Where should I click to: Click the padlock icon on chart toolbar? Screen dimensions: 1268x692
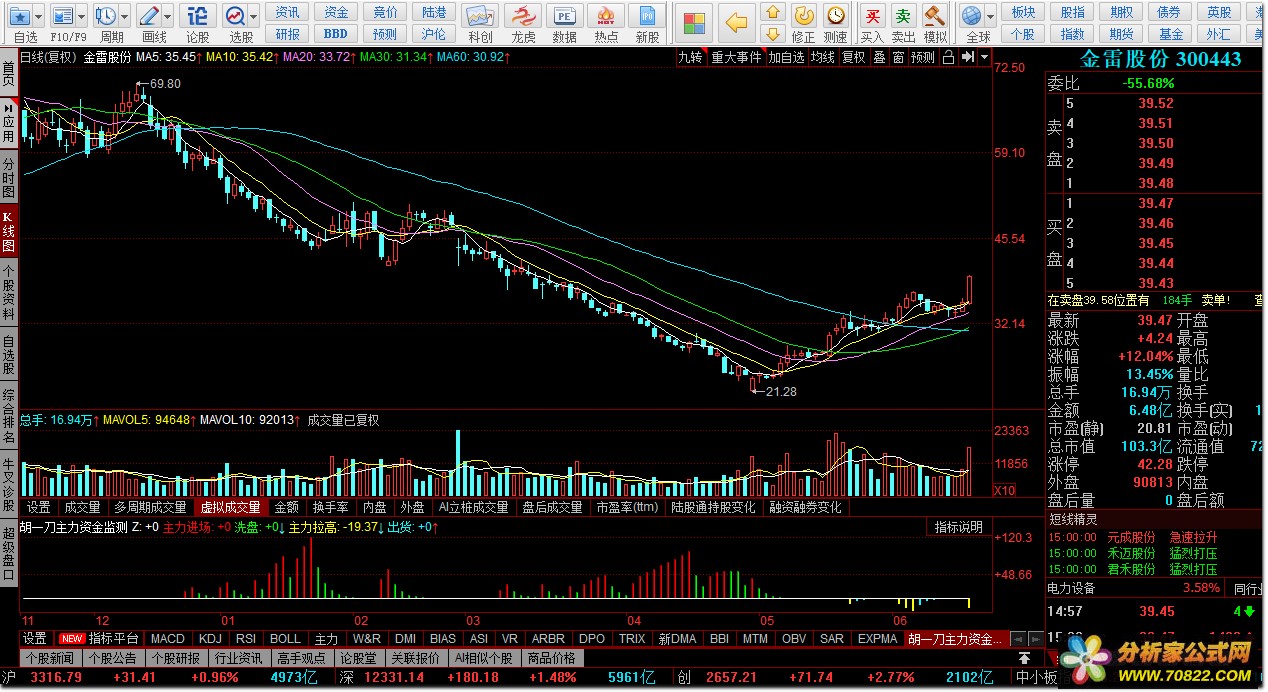949,58
